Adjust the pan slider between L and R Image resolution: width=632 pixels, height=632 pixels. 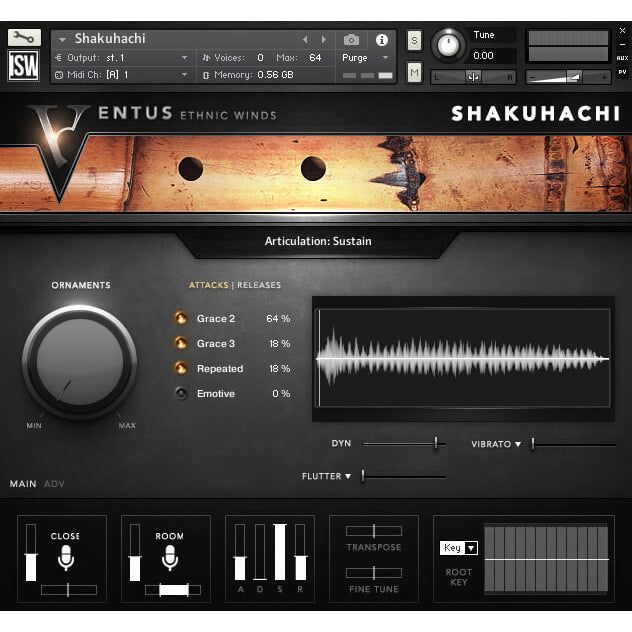[x=473, y=77]
